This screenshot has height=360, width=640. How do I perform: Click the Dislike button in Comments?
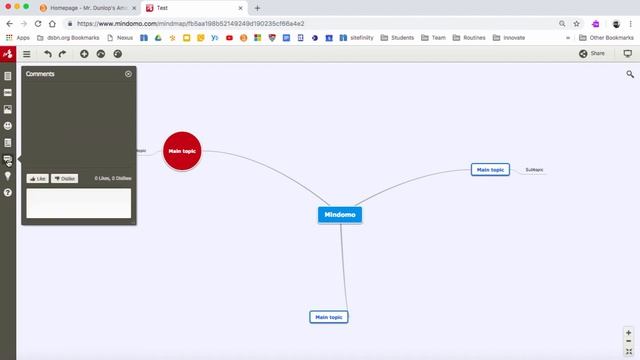pyautogui.click(x=64, y=178)
